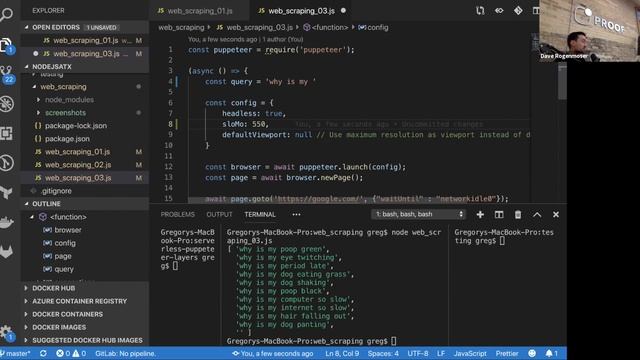The width and height of the screenshot is (640, 360).
Task: Open the Manage gear icon
Action: point(7,332)
